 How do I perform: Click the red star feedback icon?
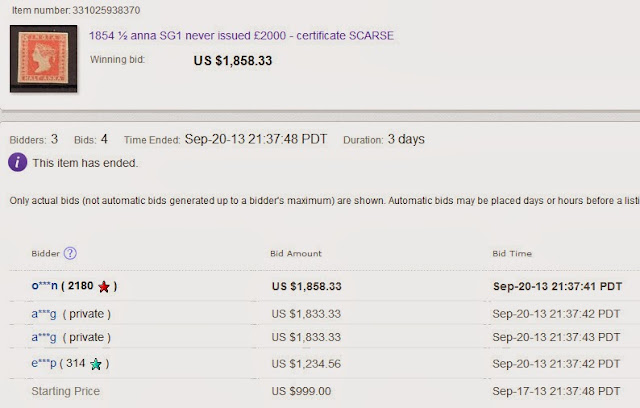104,287
